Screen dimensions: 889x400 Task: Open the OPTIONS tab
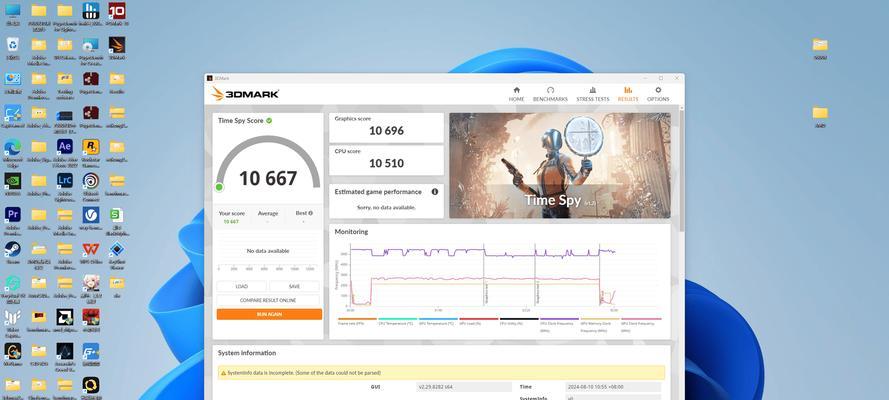coord(658,94)
